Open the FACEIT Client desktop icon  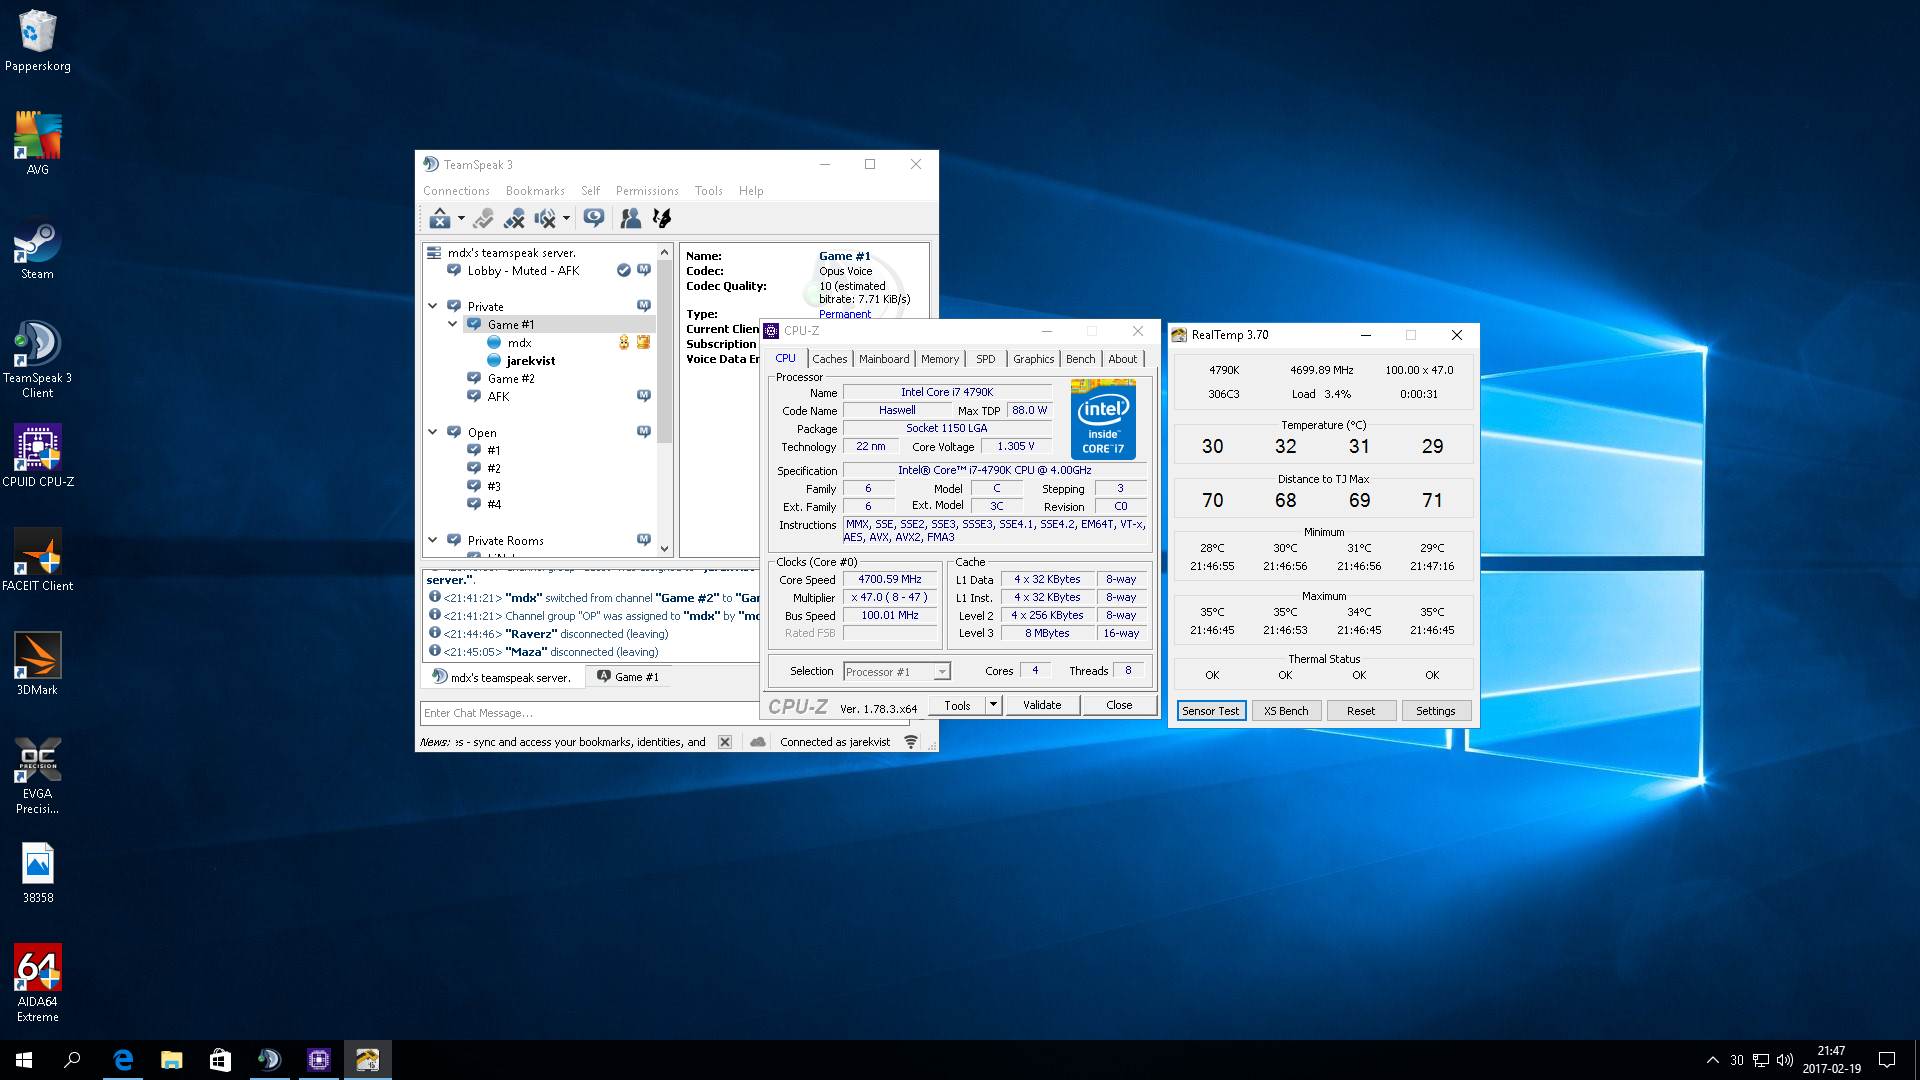[x=38, y=560]
